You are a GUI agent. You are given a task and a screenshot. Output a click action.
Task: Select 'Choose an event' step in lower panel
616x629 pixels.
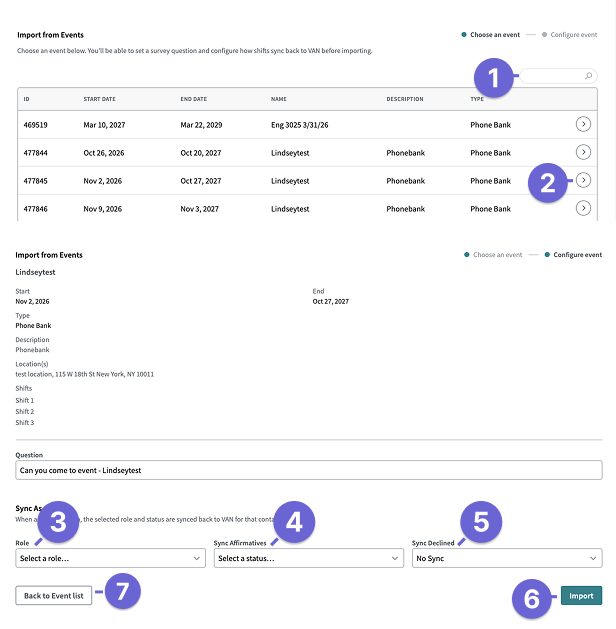(x=493, y=255)
